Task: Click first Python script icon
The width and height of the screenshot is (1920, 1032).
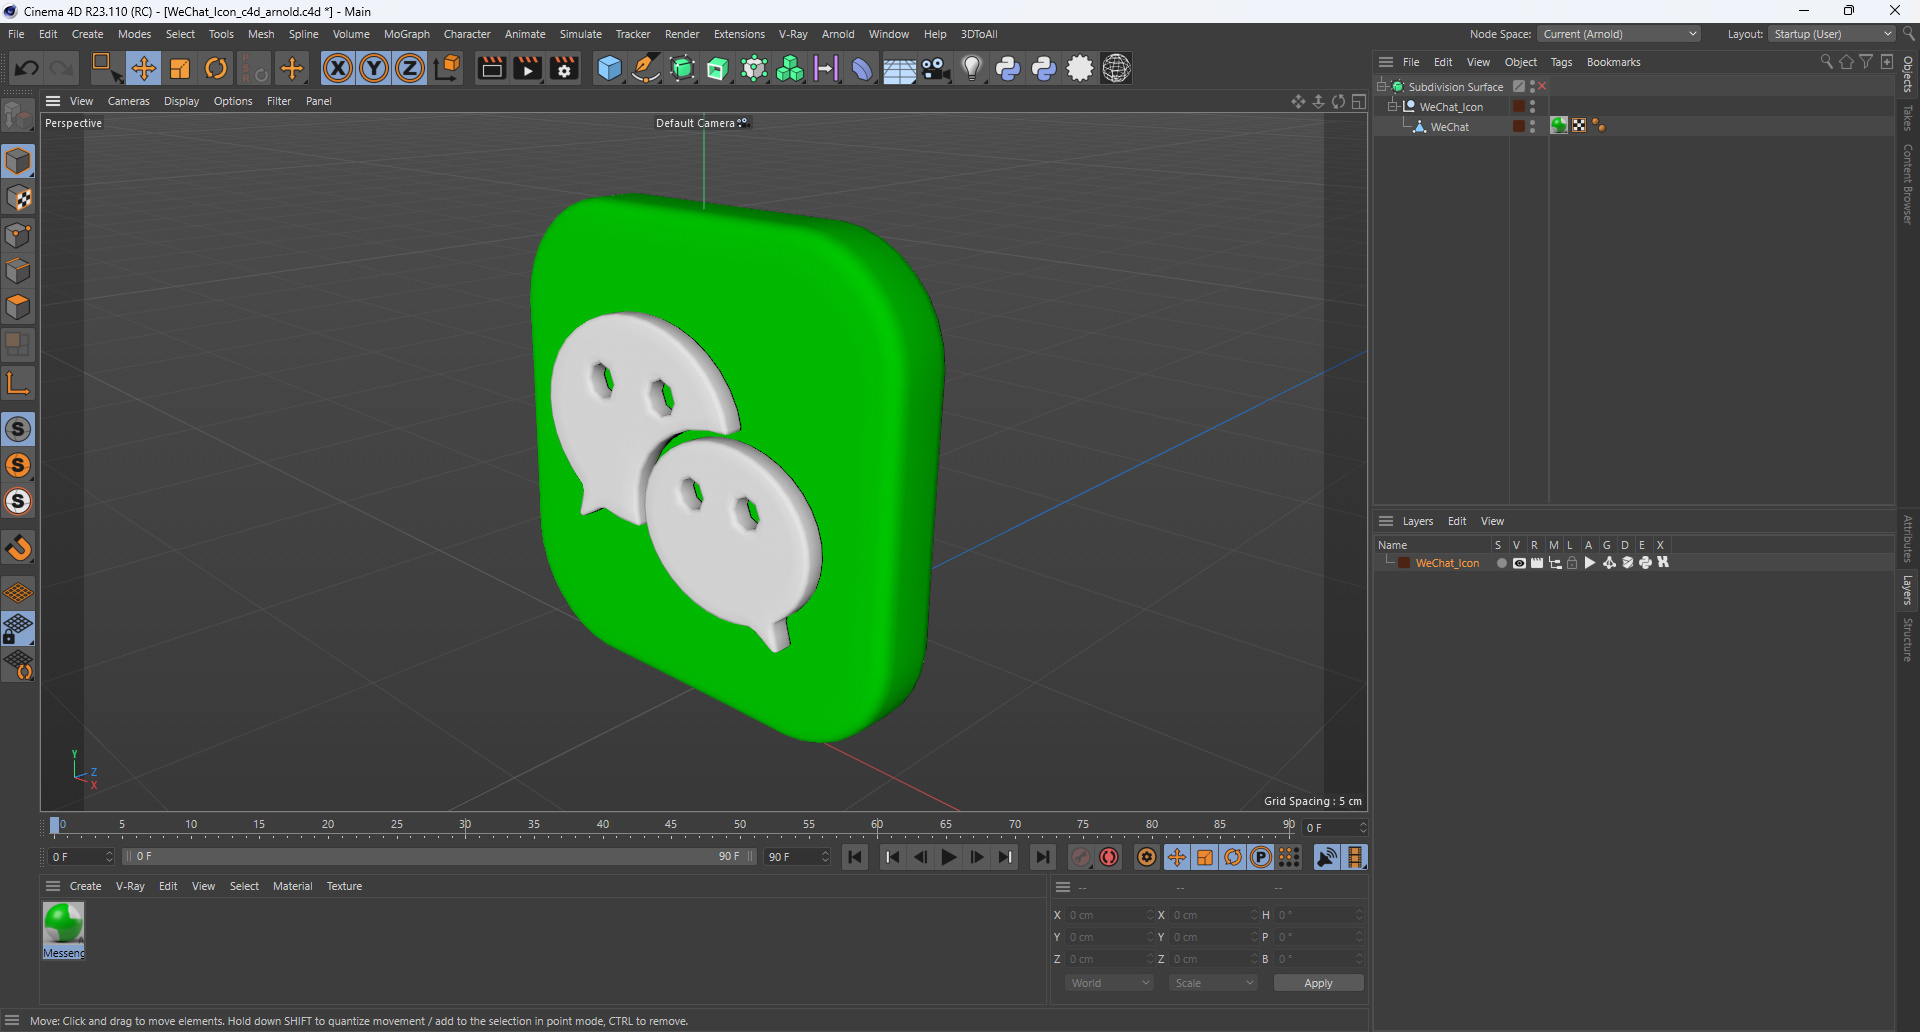Action: [x=1008, y=68]
